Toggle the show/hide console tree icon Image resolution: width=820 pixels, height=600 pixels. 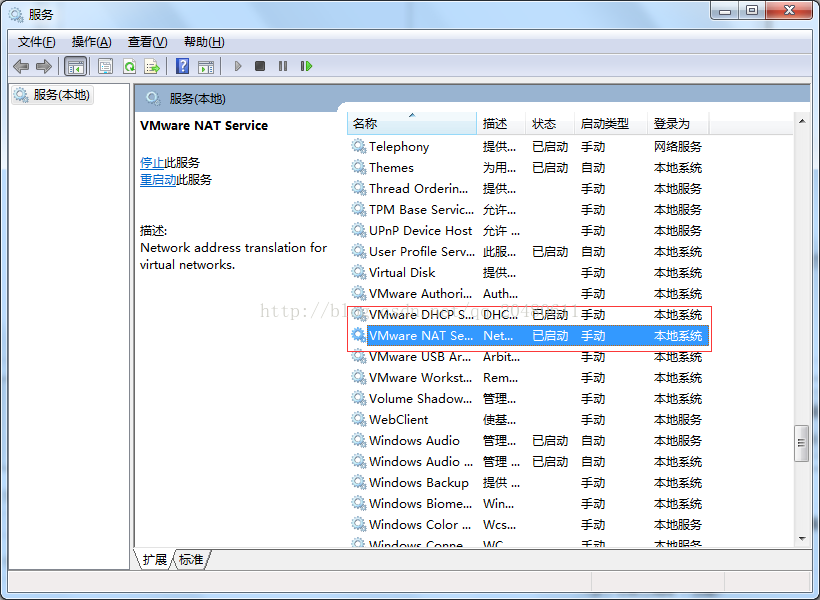[75, 66]
